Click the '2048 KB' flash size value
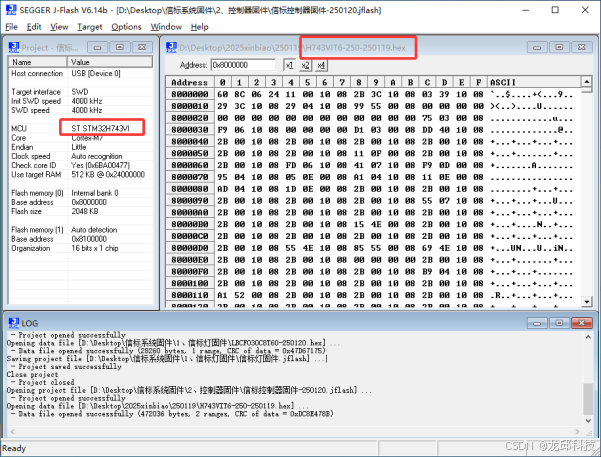This screenshot has width=601, height=457. tap(85, 211)
